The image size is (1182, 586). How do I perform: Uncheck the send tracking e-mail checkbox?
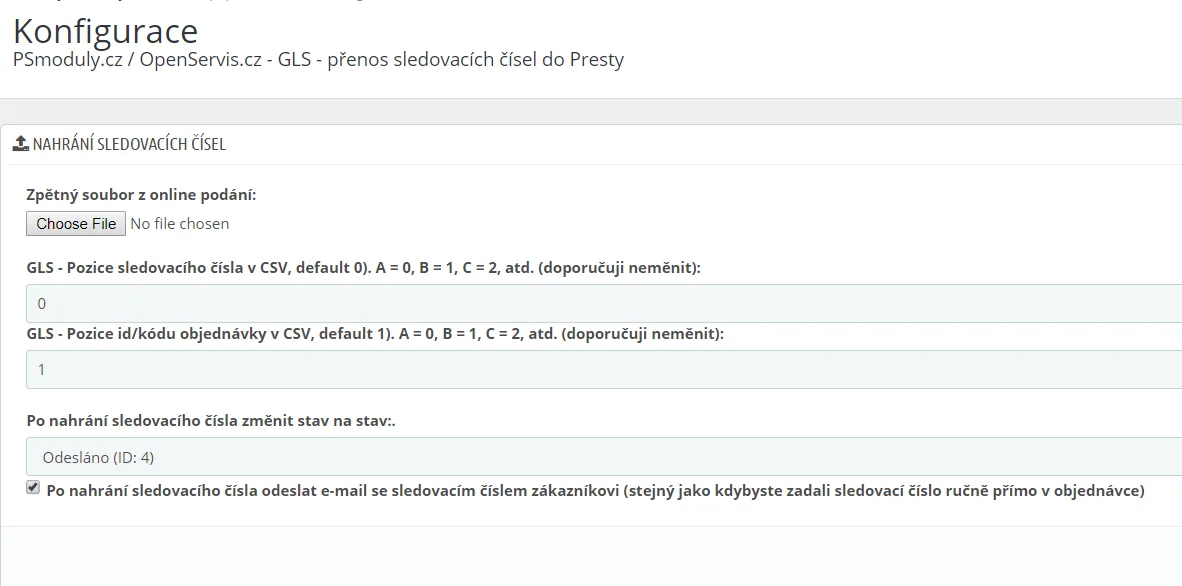[33, 488]
